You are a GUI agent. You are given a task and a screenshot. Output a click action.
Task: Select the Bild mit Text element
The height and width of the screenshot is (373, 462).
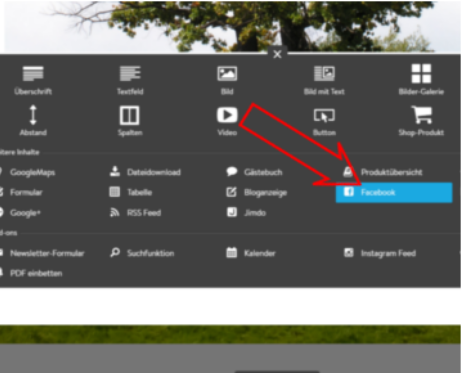pyautogui.click(x=324, y=80)
